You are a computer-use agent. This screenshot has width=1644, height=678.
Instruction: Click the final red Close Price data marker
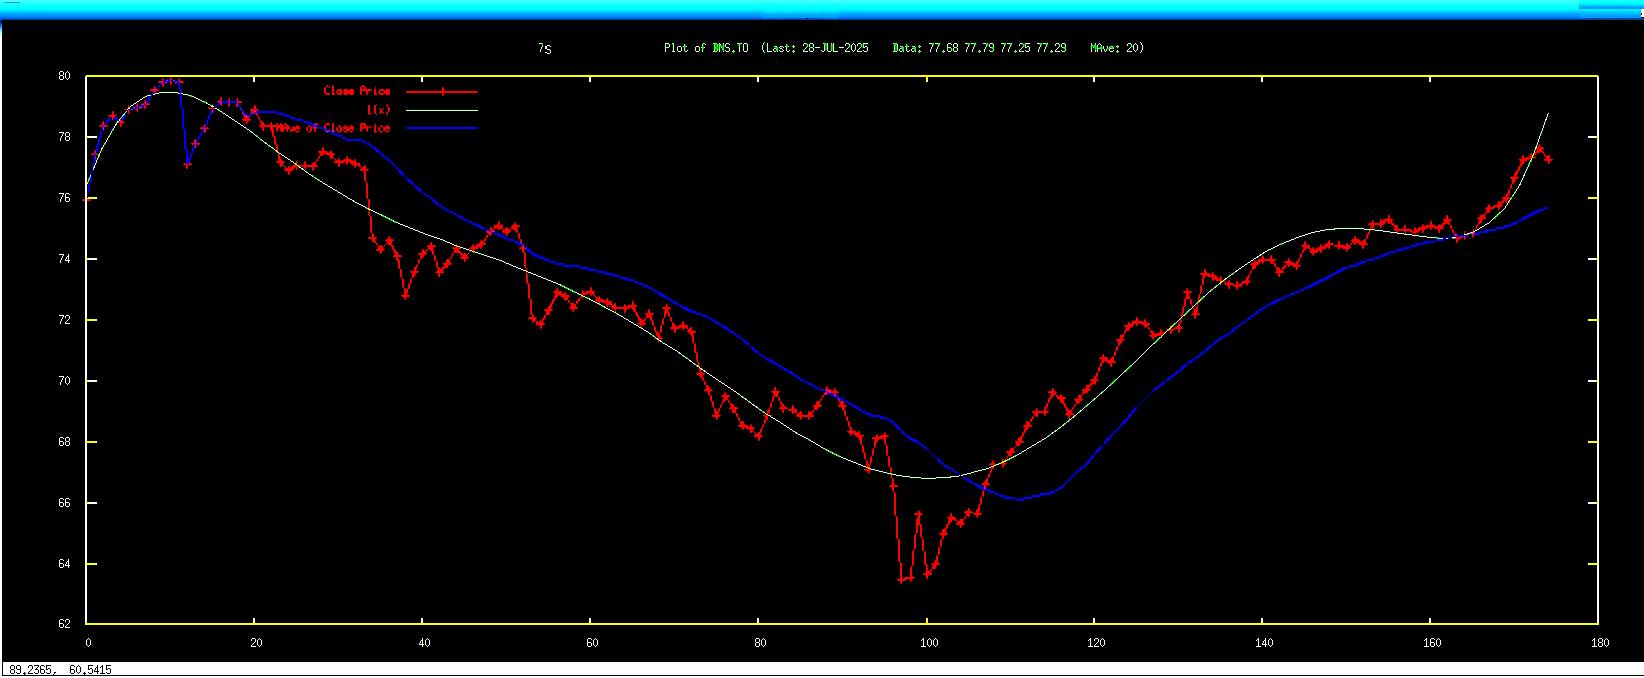(1548, 159)
